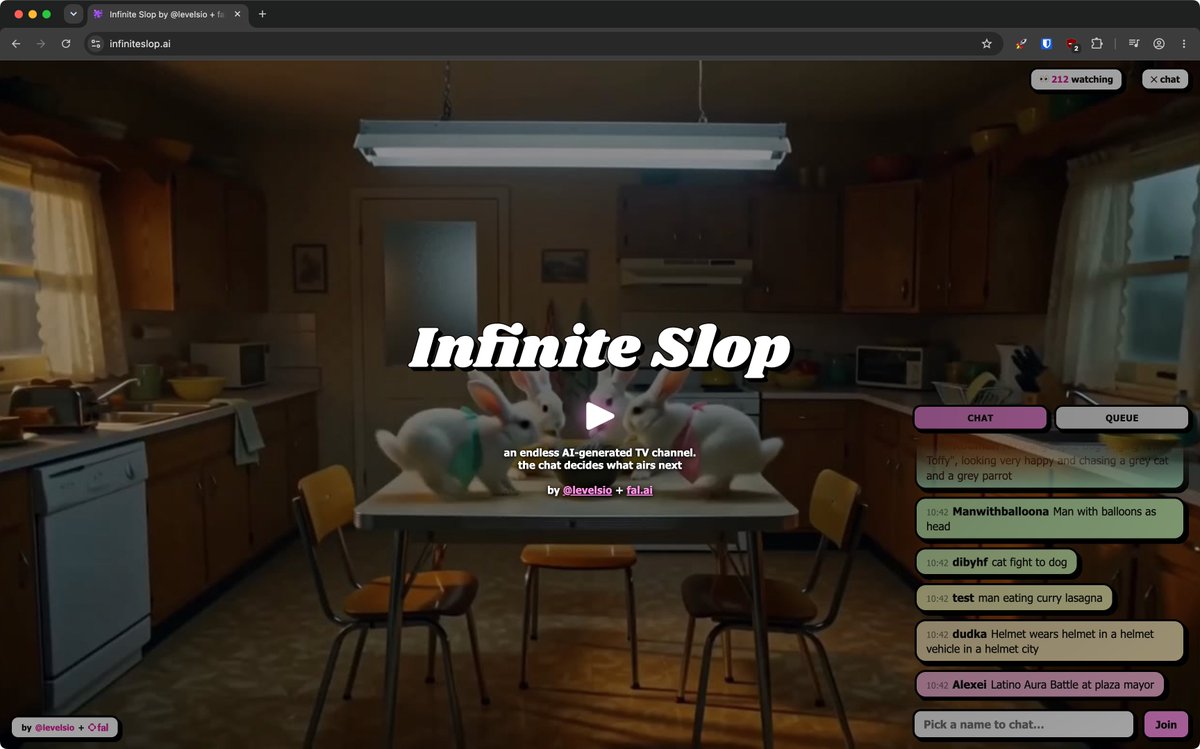Open a new tab with the plus button
This screenshot has height=749, width=1200.
[x=263, y=14]
